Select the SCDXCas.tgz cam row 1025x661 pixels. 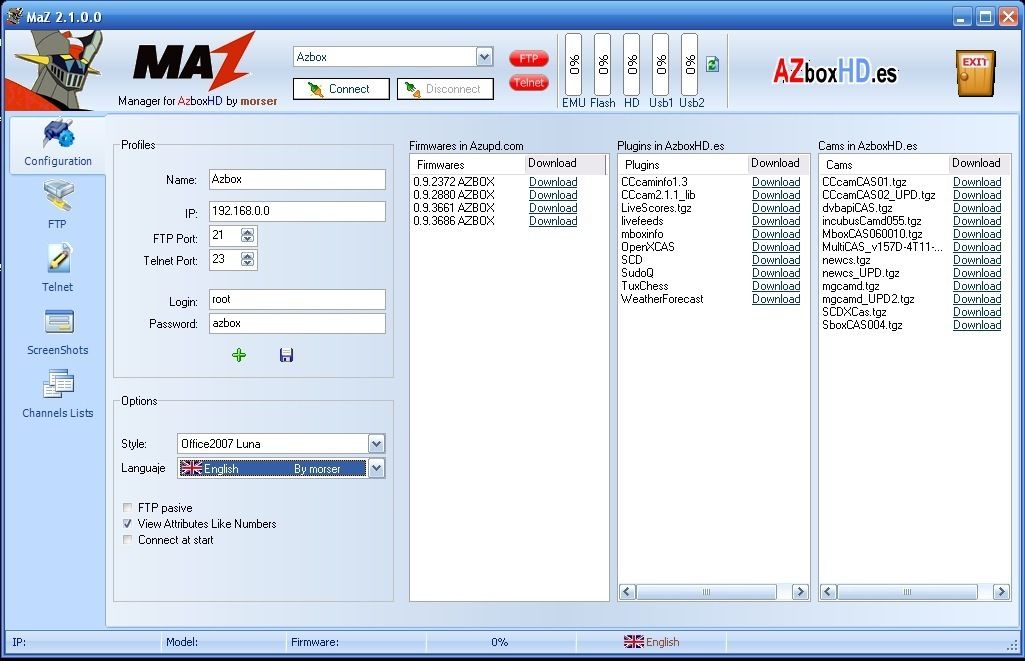pos(913,312)
